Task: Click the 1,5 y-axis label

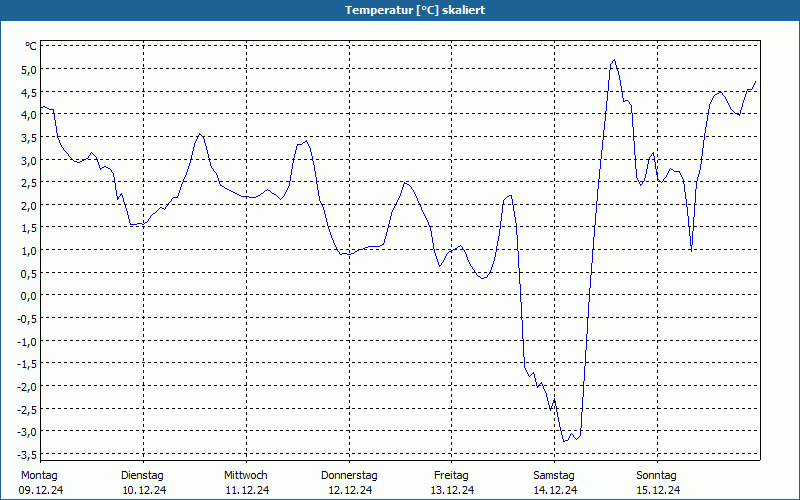Action: tap(29, 228)
